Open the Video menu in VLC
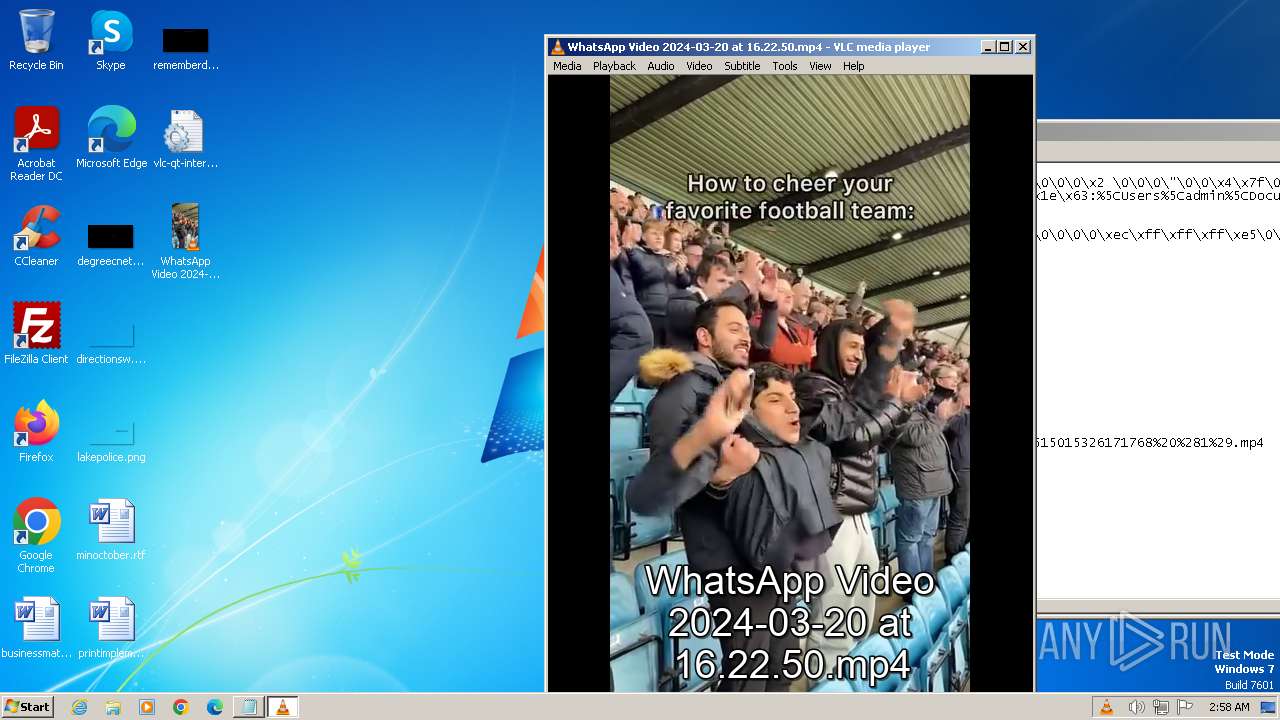 [x=699, y=66]
